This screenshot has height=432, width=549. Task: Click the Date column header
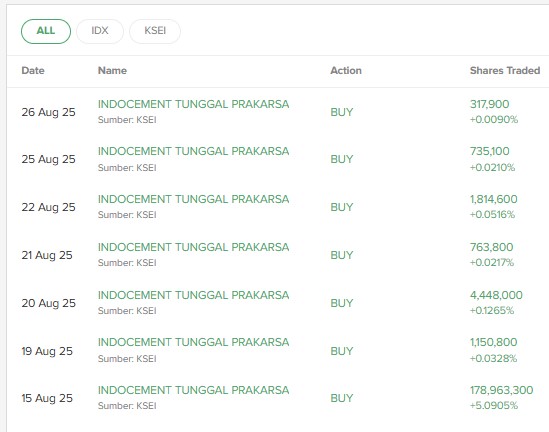pyautogui.click(x=33, y=71)
